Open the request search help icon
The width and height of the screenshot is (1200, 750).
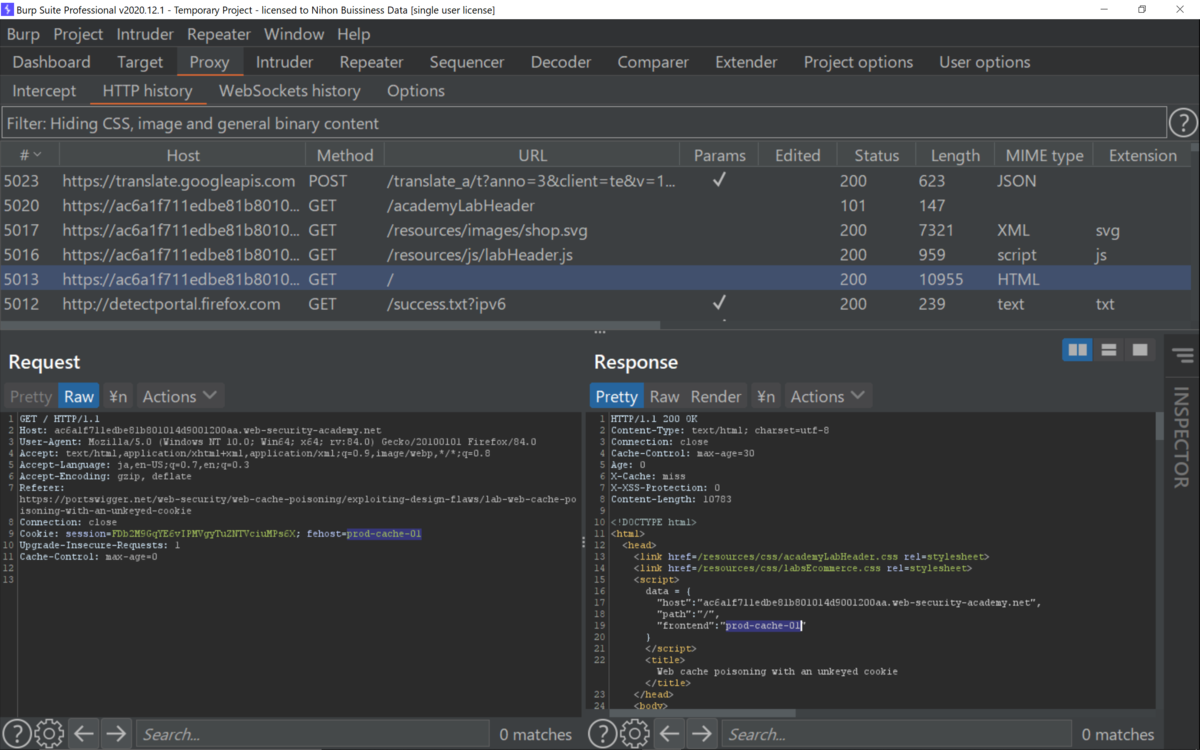pos(17,734)
